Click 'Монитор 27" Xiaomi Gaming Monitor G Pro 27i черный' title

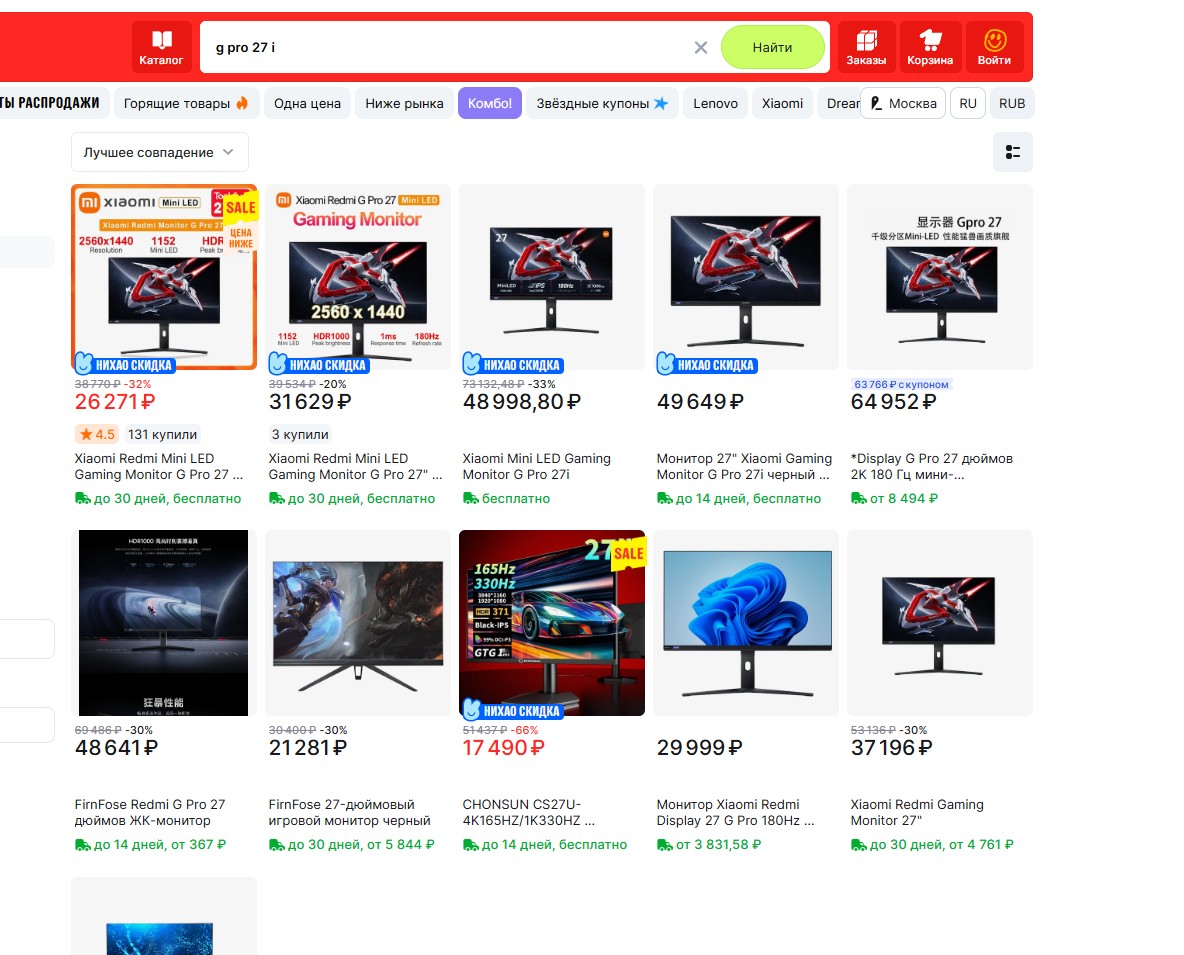[744, 467]
